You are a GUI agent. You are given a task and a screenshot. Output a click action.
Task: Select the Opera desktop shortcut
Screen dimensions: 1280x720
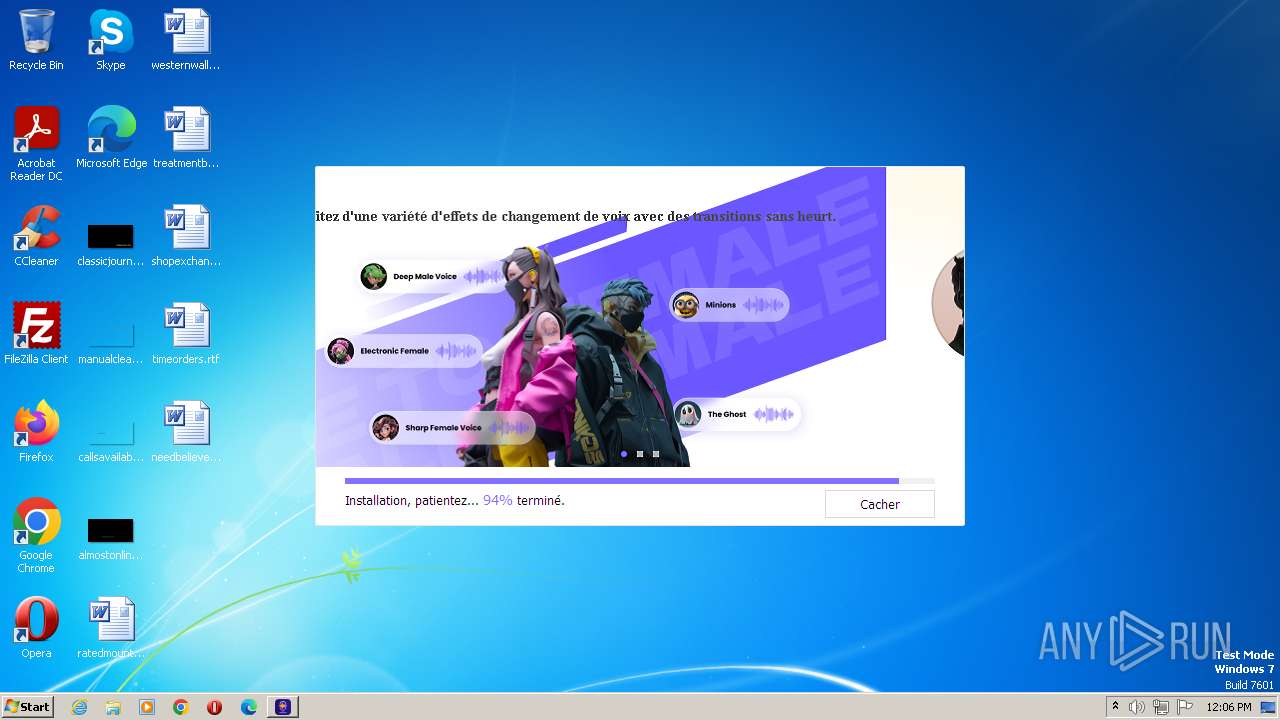tap(36, 628)
